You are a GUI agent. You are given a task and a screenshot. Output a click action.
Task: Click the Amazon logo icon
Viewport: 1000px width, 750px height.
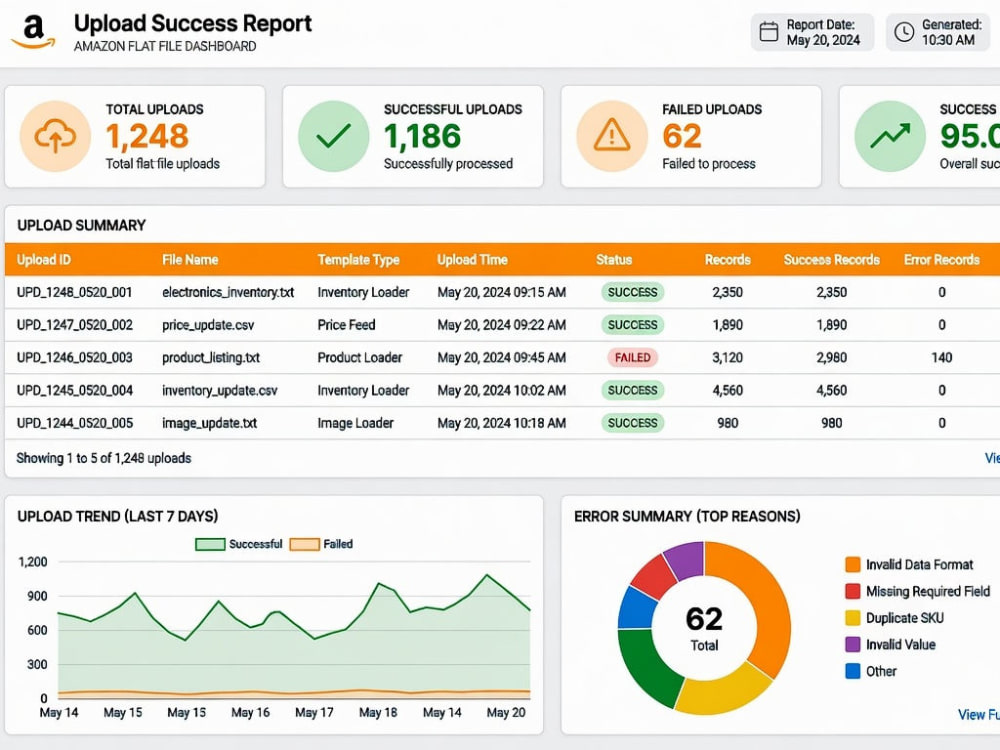tap(34, 32)
